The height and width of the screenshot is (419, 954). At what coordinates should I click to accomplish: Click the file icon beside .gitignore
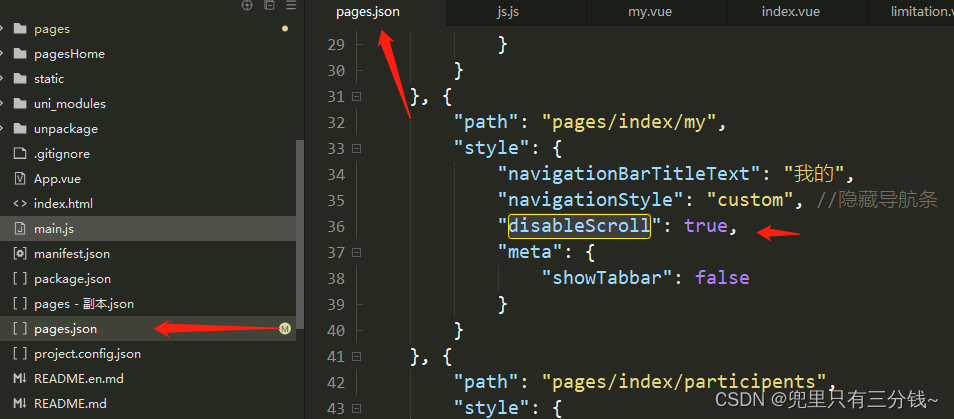tap(20, 154)
